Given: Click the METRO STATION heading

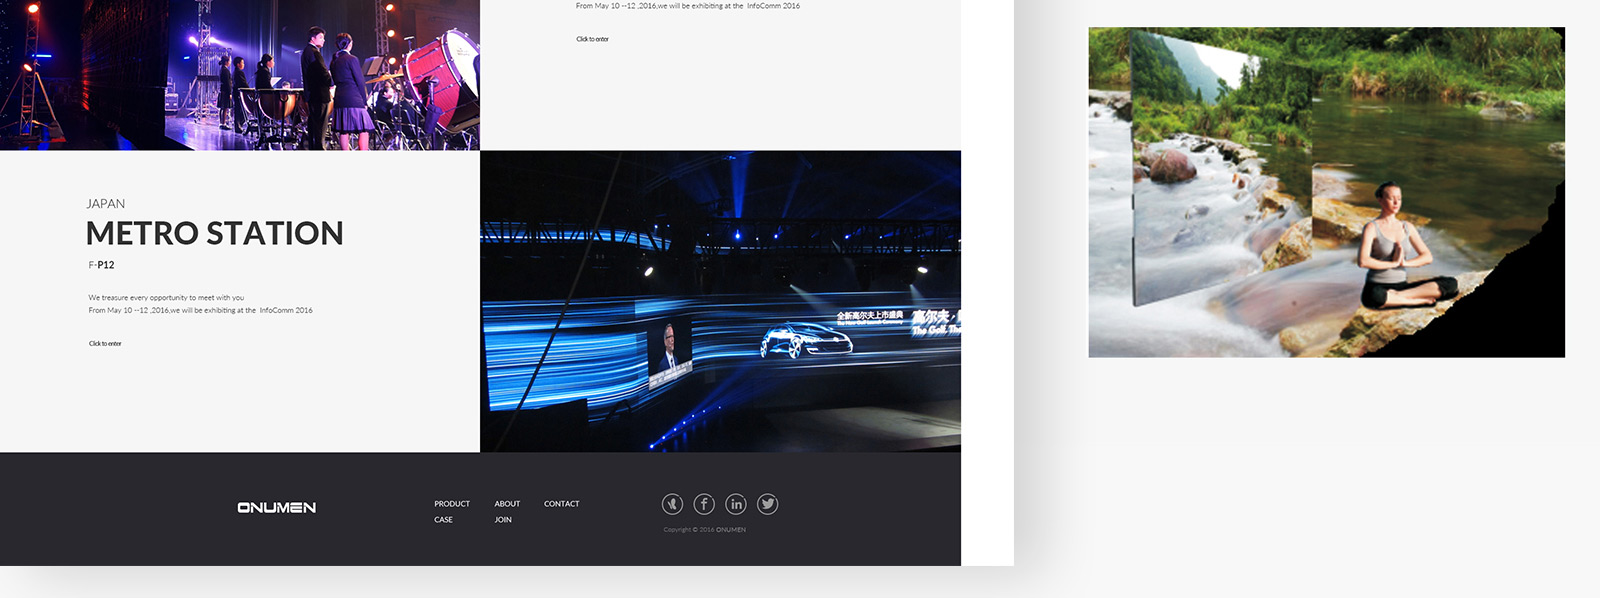Looking at the screenshot, I should pos(214,234).
